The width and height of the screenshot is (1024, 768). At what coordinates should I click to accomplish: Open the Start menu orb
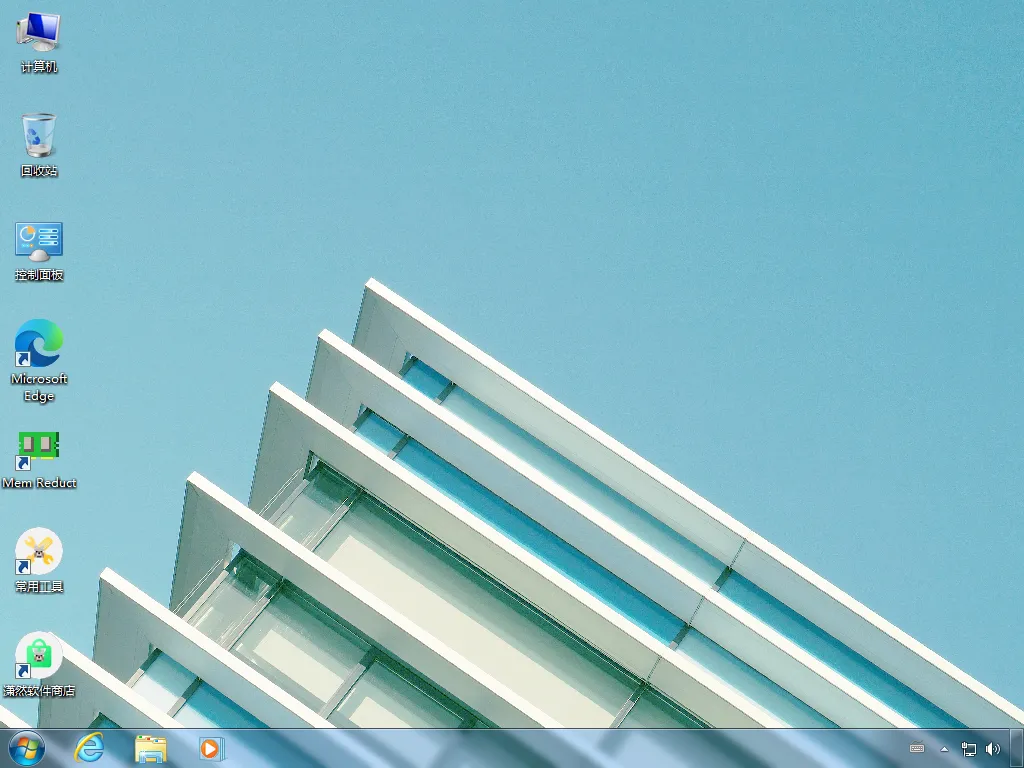(28, 748)
